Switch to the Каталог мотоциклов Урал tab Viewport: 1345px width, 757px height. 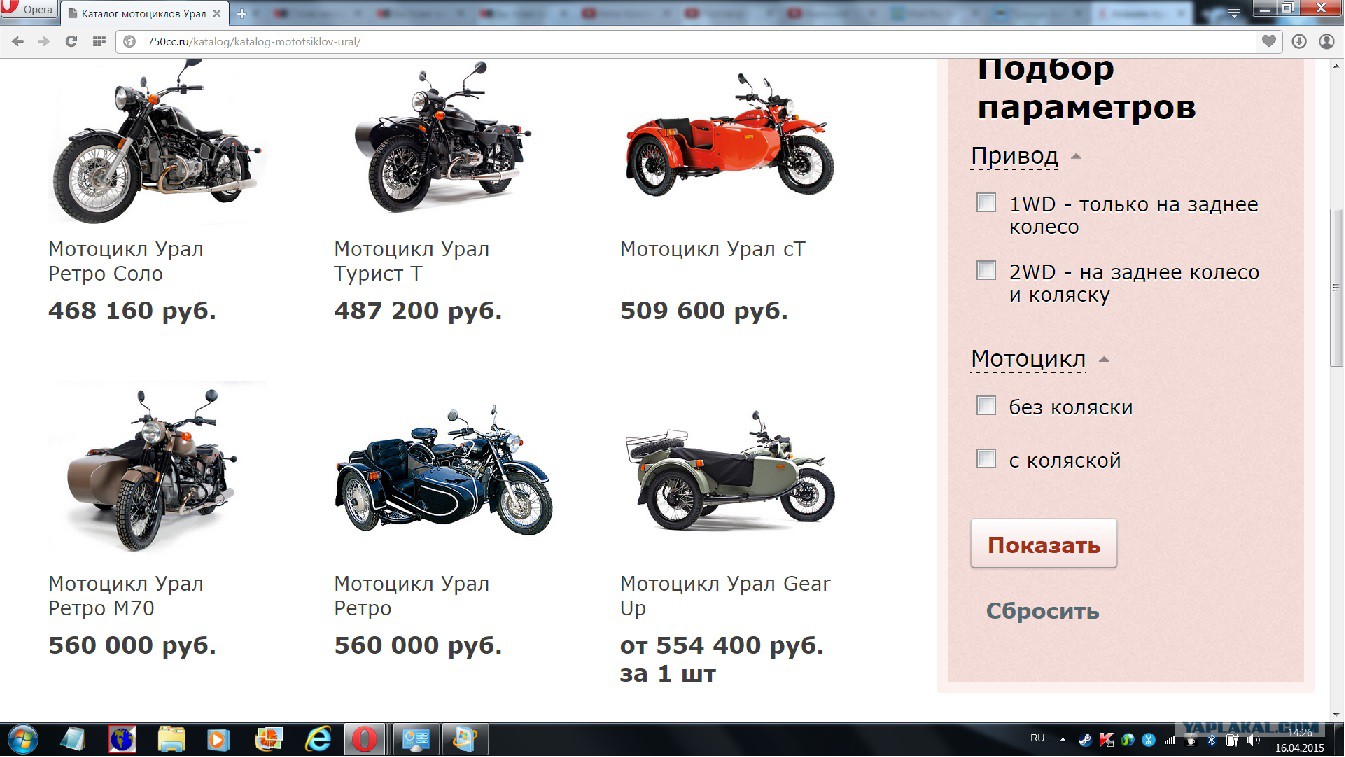tap(144, 13)
